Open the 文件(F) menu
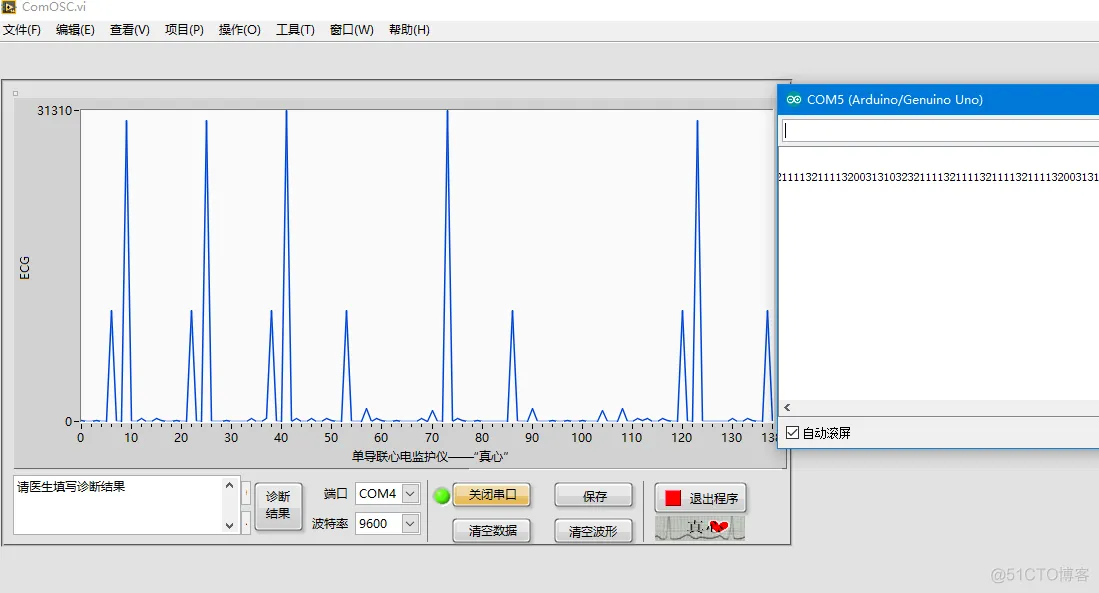The width and height of the screenshot is (1099, 593). [x=22, y=29]
